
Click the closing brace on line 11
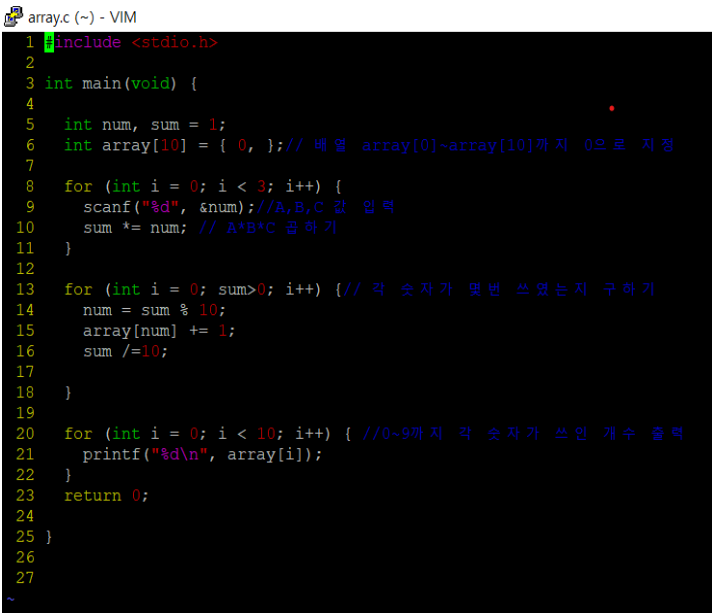[68, 248]
